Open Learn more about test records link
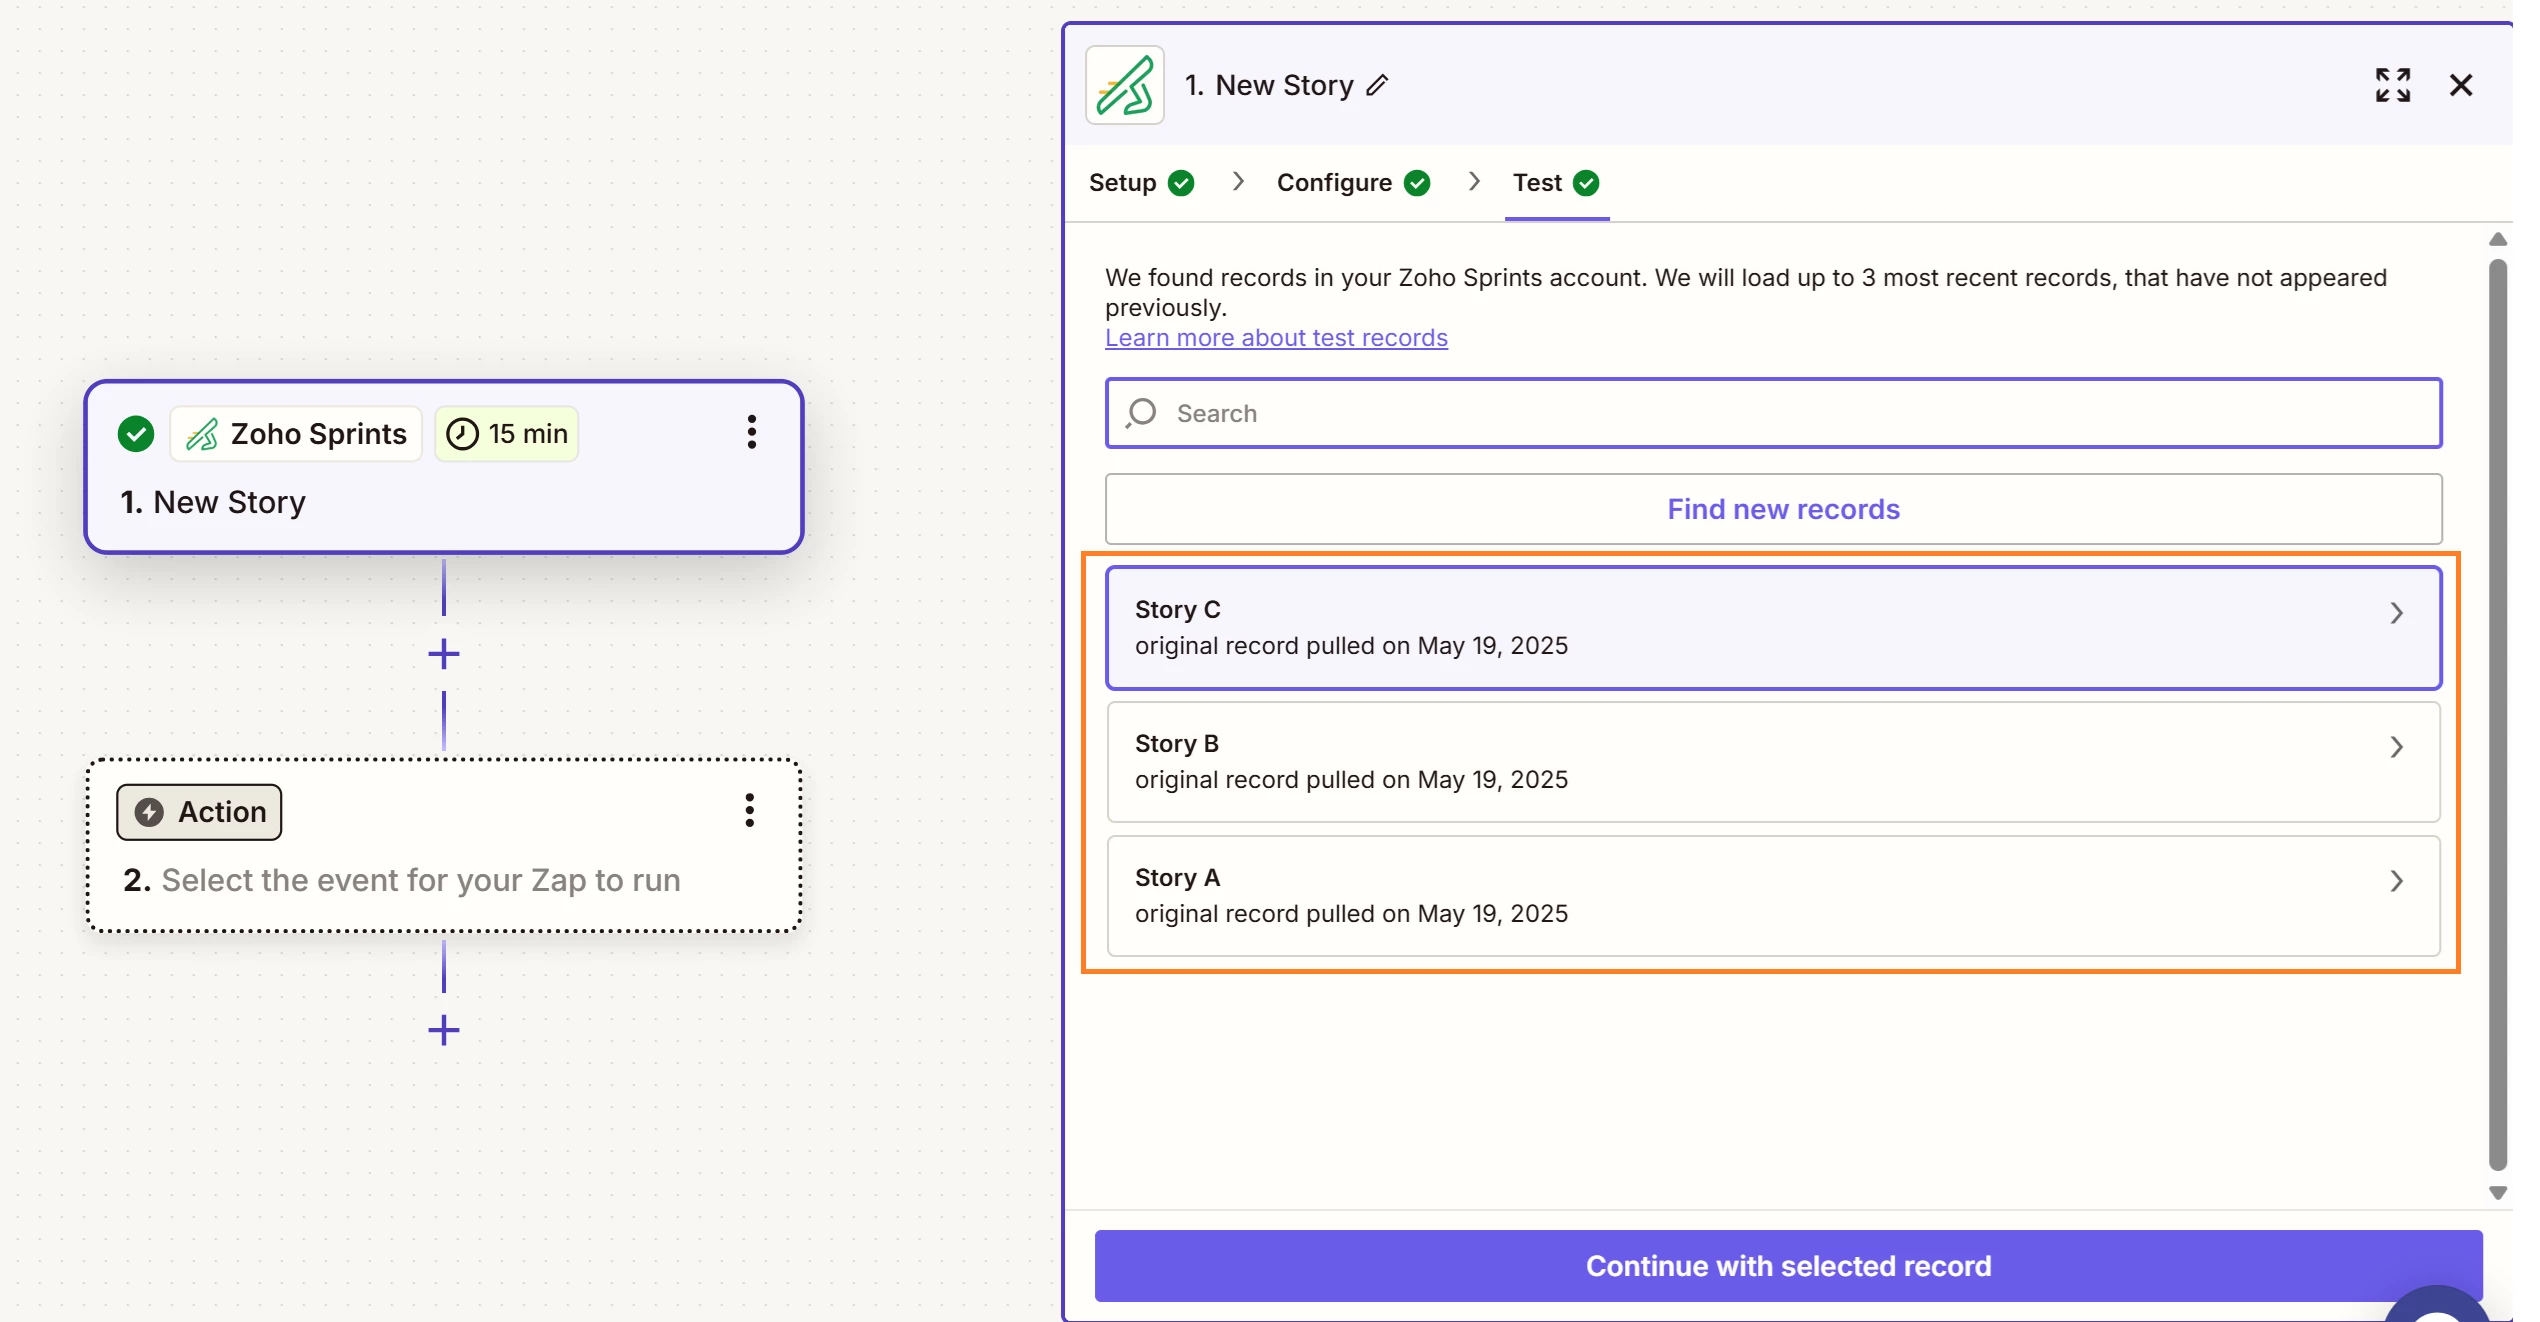2540x1322 pixels. [1276, 338]
